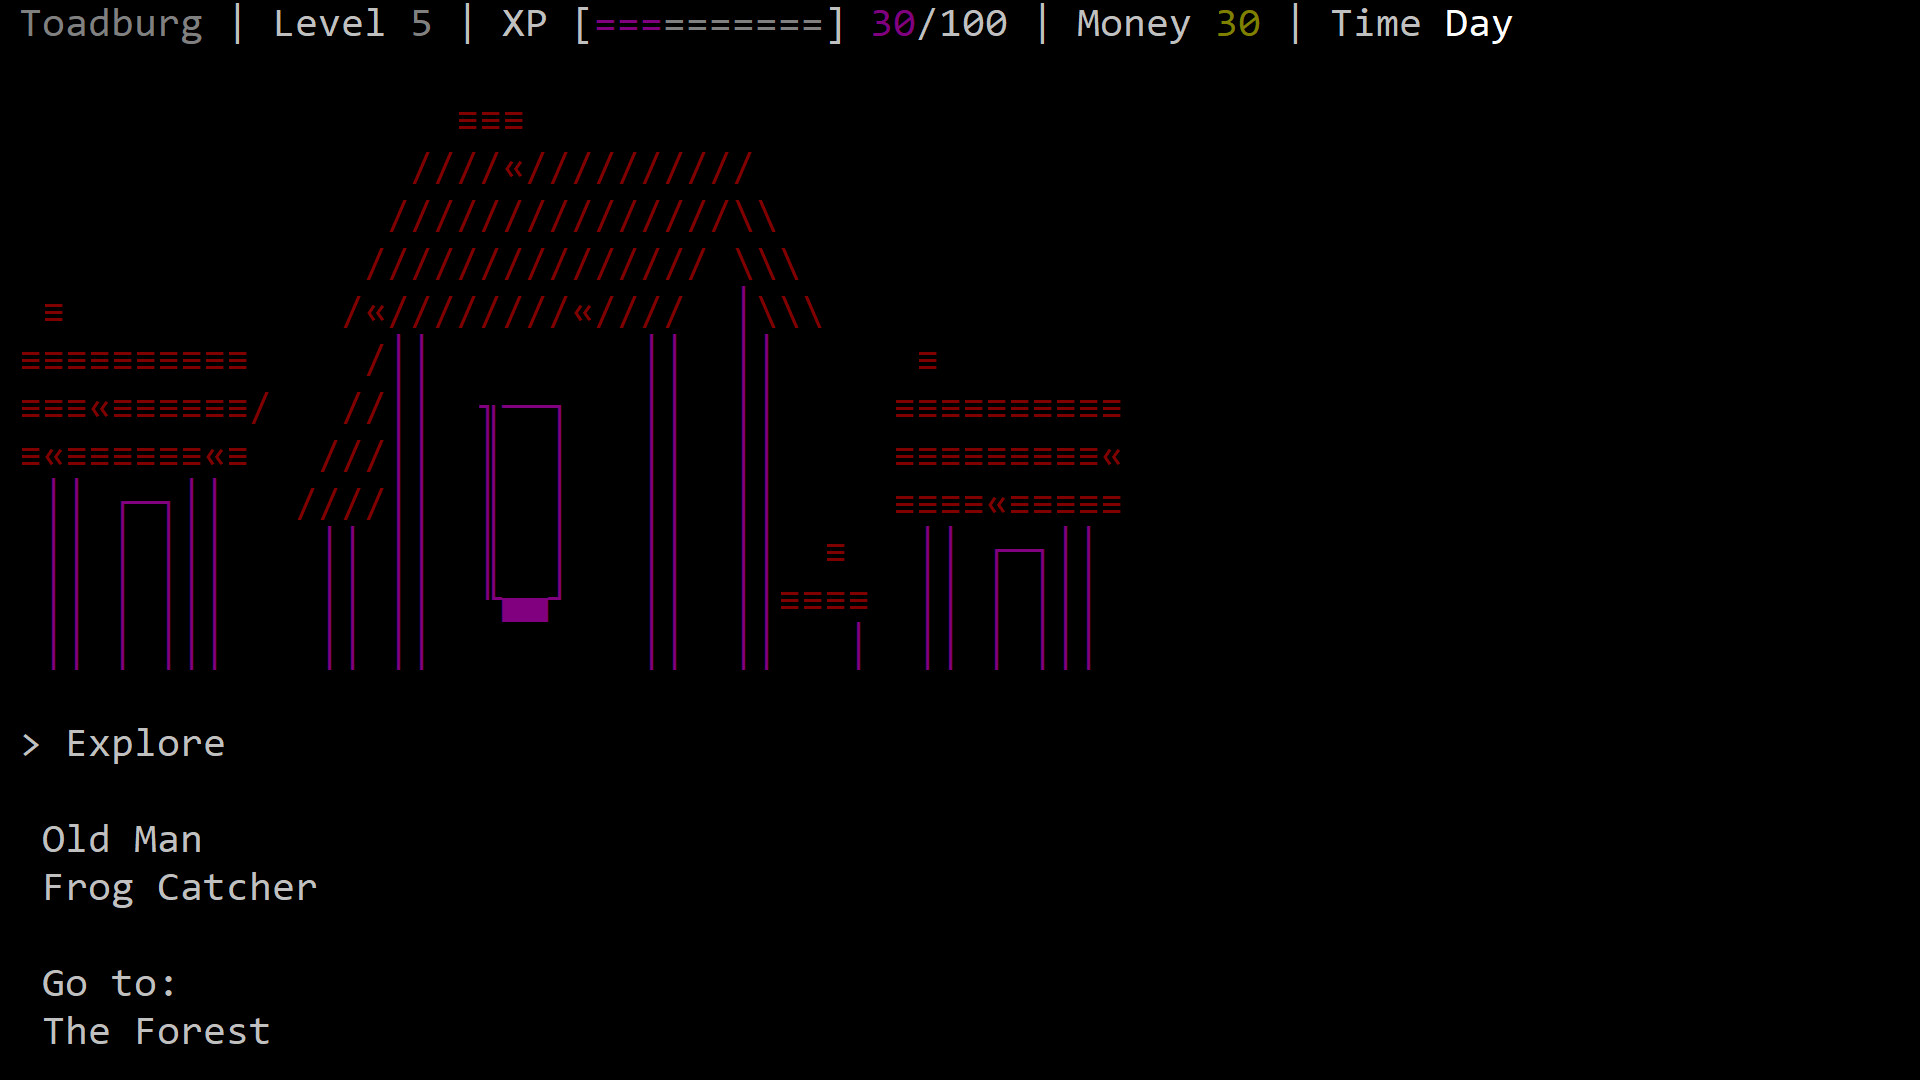Image resolution: width=1920 pixels, height=1080 pixels.
Task: Click the Time Day indicator
Action: [x=1421, y=24]
